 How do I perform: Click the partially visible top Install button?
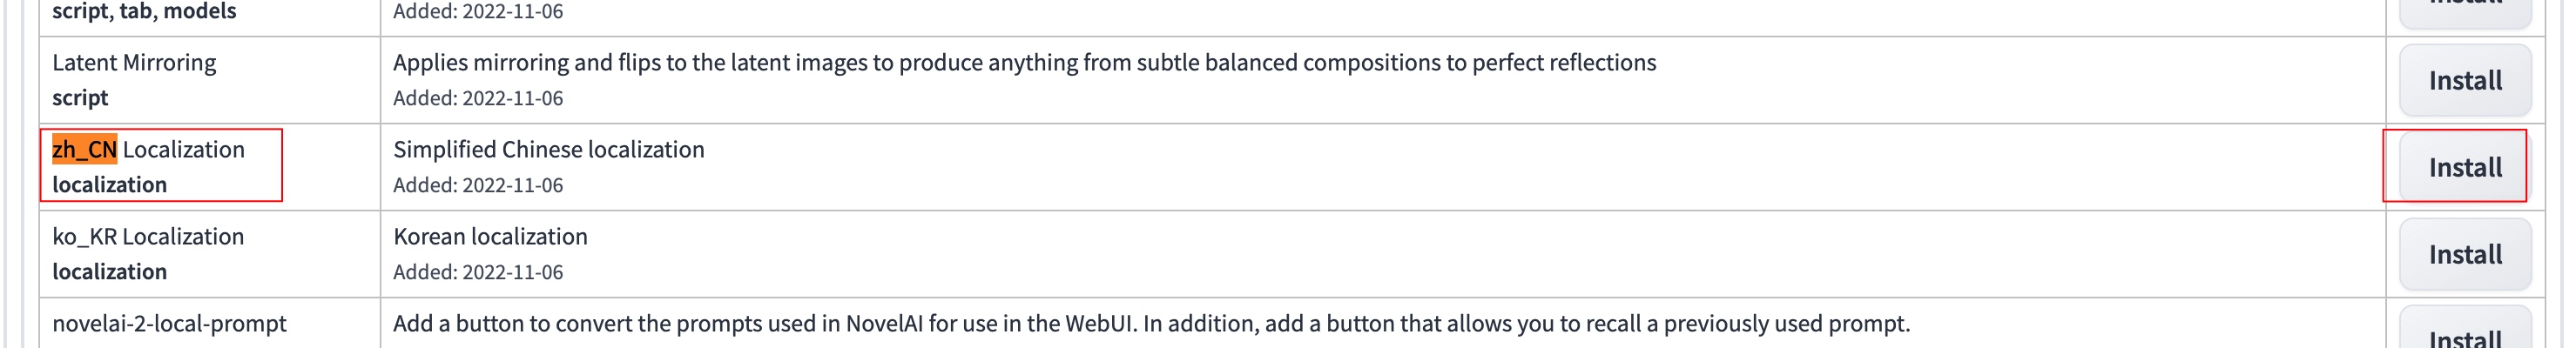pyautogui.click(x=2464, y=8)
